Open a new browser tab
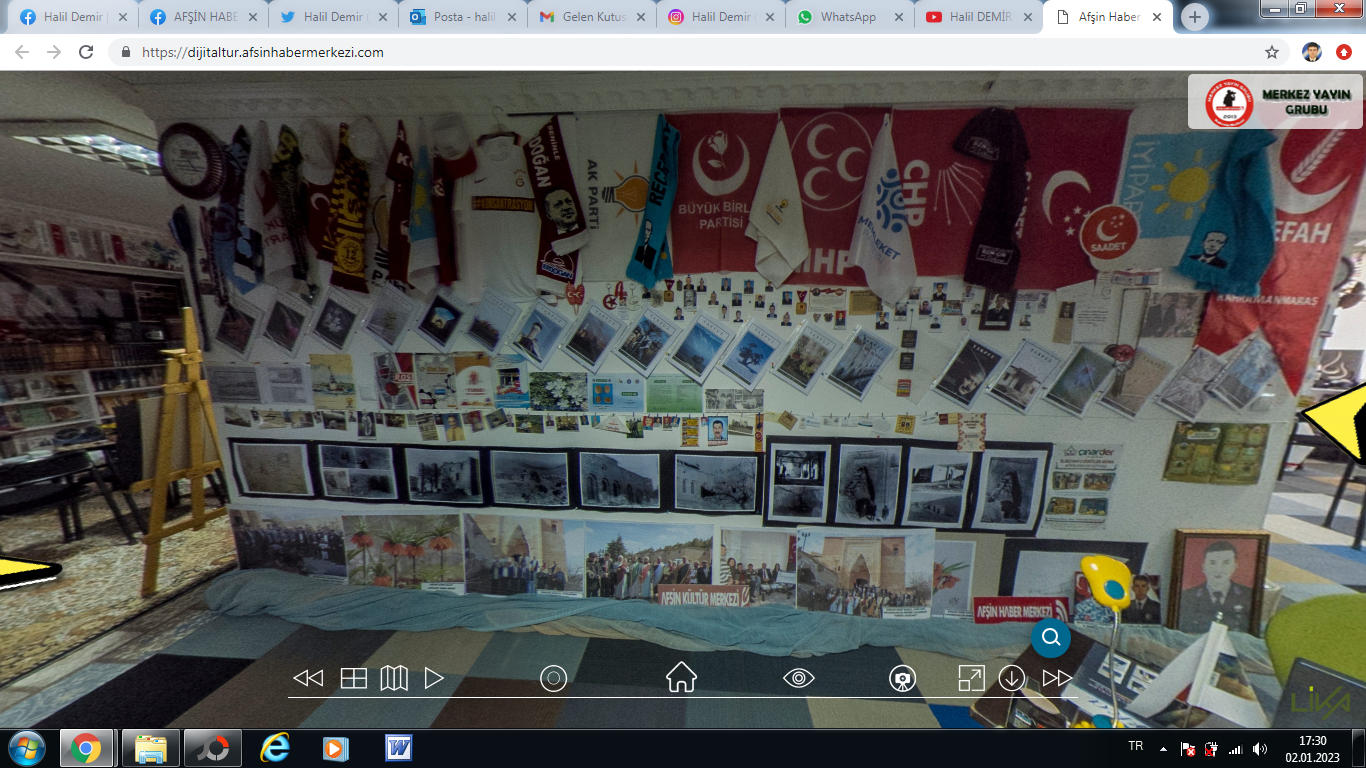This screenshot has height=768, width=1366. 1195,17
